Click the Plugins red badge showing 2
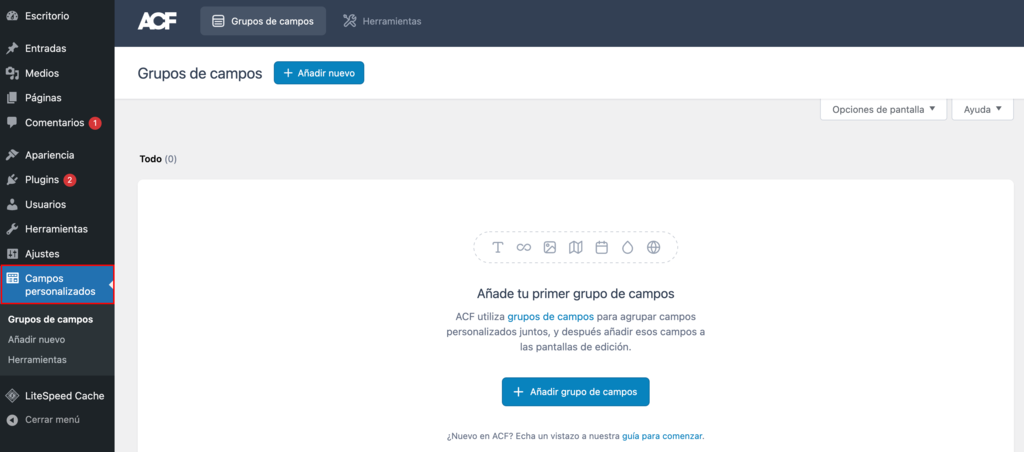 coord(70,180)
